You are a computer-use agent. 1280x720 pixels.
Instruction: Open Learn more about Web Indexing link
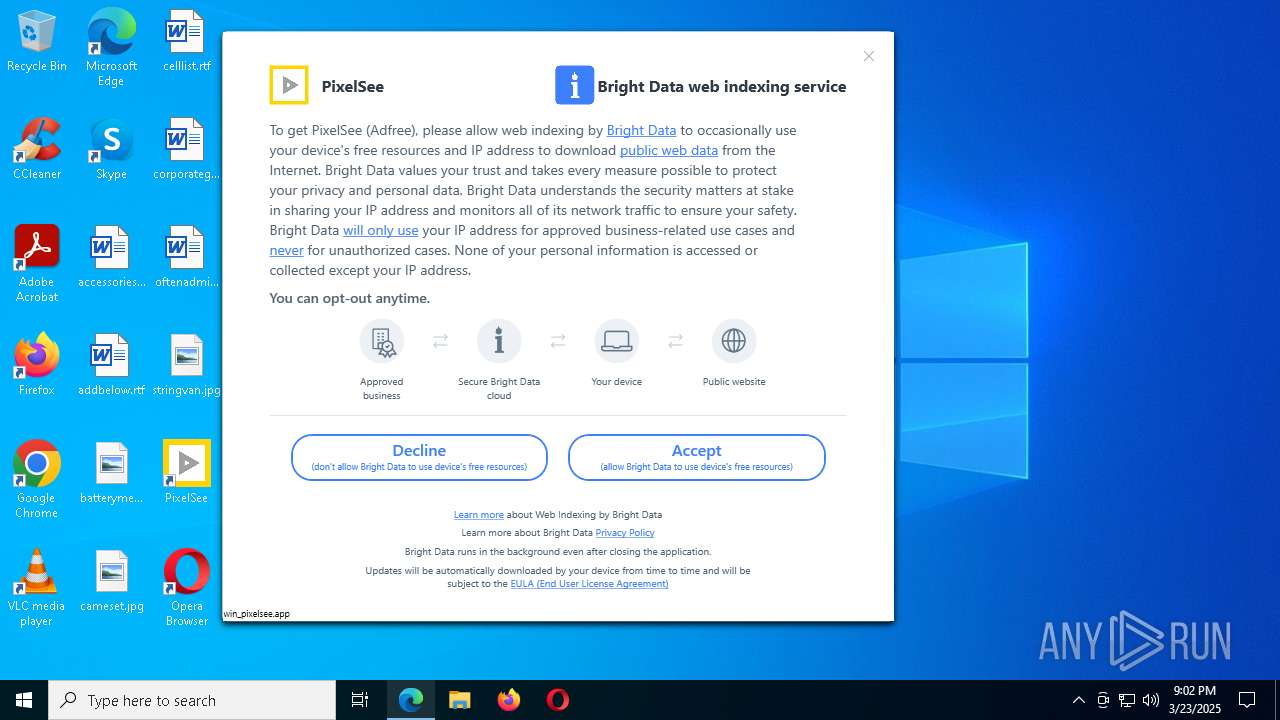479,514
